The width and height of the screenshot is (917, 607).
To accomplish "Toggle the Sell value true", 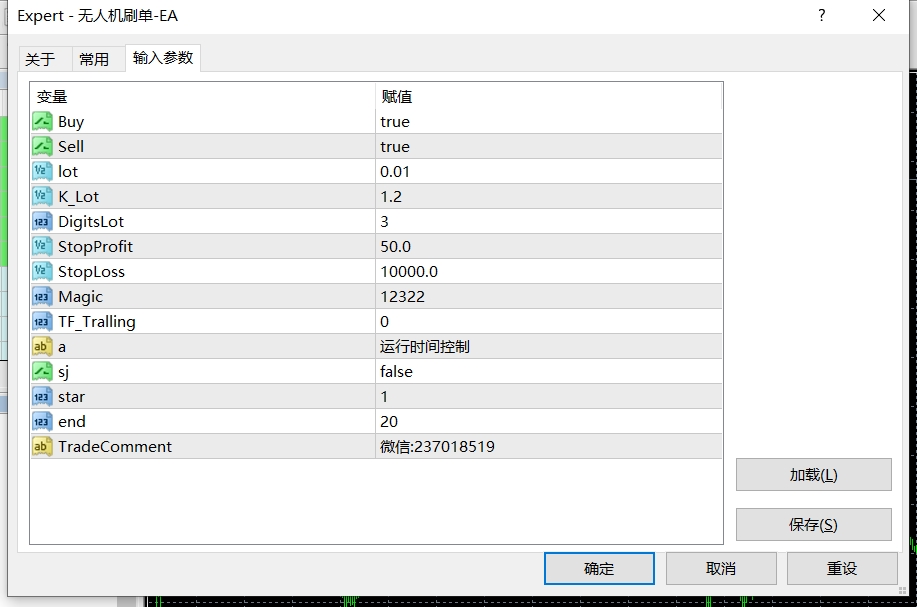I will pyautogui.click(x=395, y=146).
